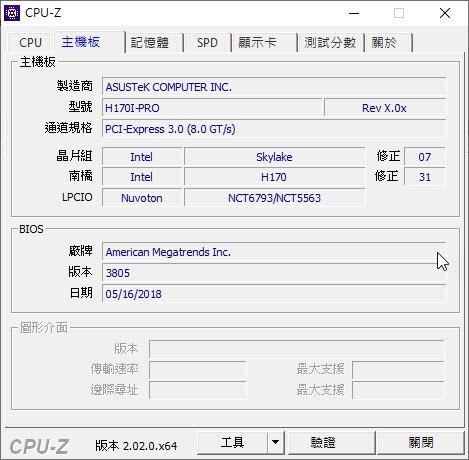The image size is (469, 460).
Task: Click the Nuvoton LPCIO field
Action: point(142,198)
